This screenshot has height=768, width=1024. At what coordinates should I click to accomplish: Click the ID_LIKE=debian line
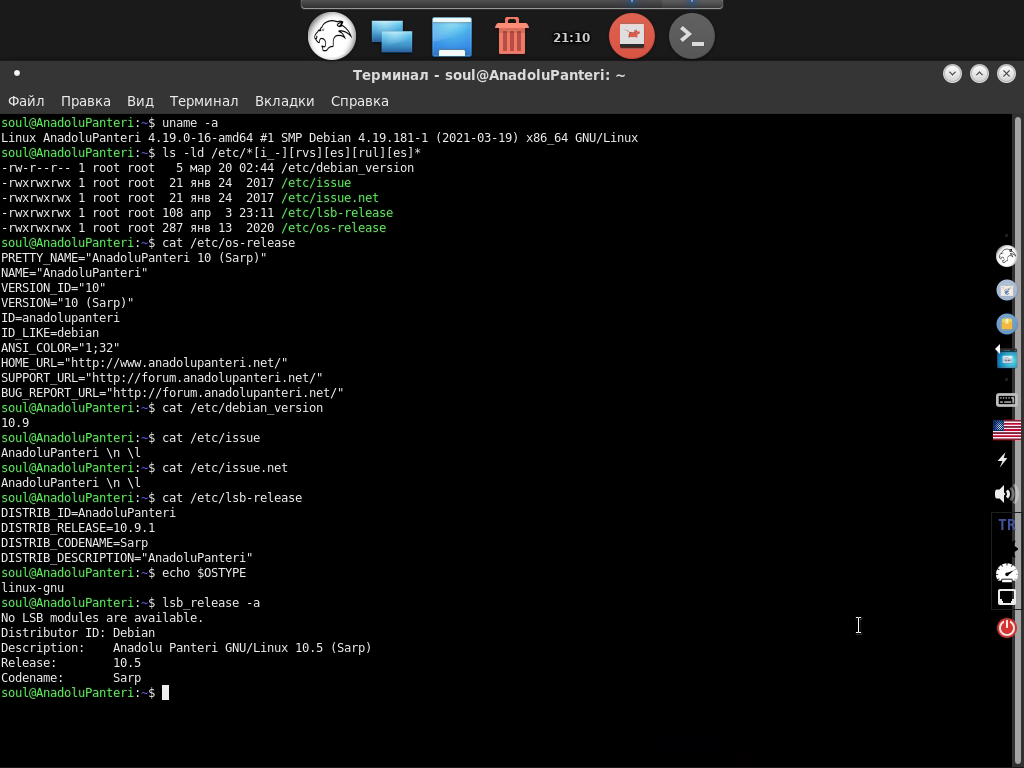50,333
